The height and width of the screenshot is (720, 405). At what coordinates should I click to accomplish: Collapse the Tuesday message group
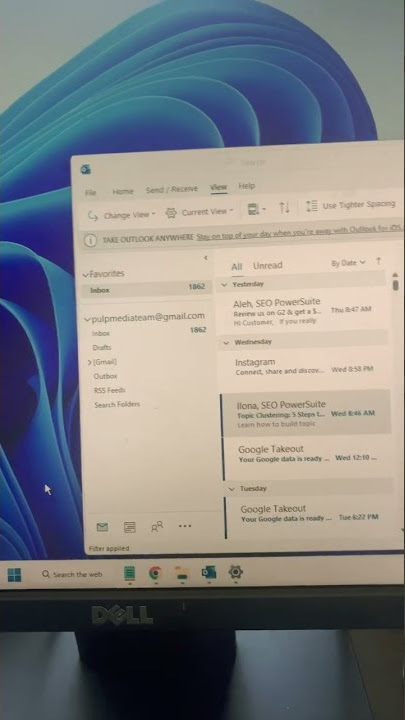tap(231, 489)
